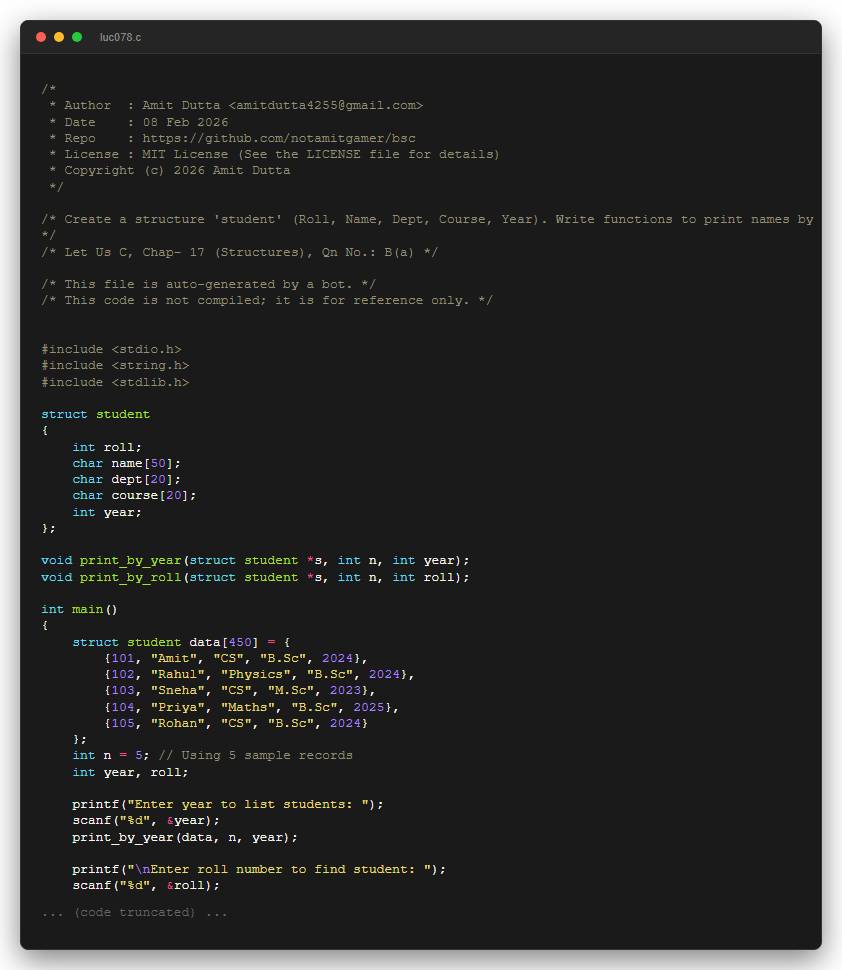Click the luc078.c file title
Image resolution: width=842 pixels, height=970 pixels.
click(x=121, y=38)
